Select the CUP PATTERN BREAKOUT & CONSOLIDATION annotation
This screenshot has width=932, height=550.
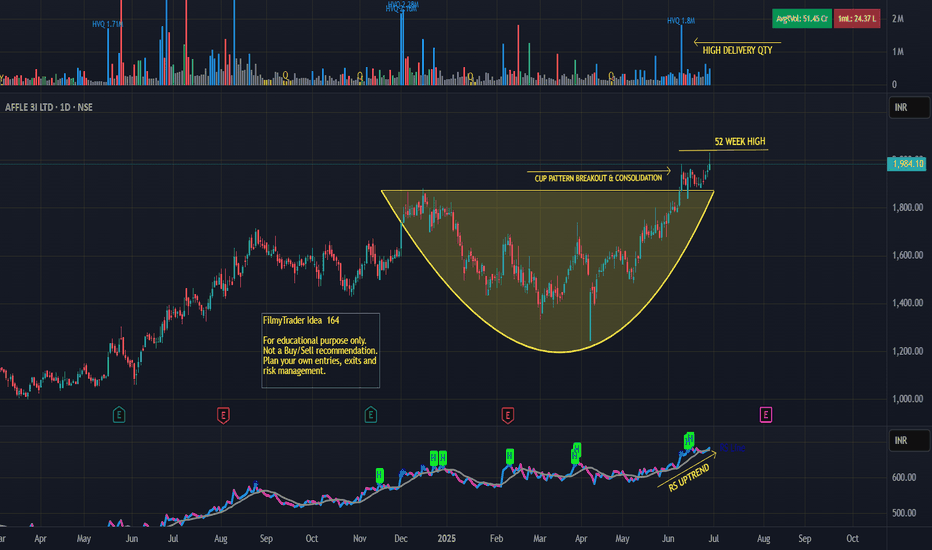[x=598, y=178]
